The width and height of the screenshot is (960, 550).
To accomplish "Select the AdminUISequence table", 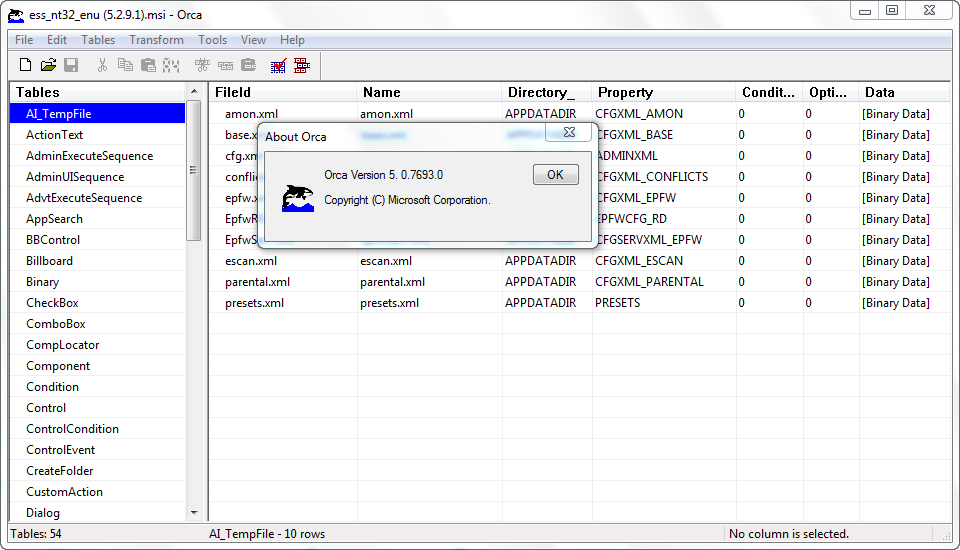I will [x=97, y=177].
